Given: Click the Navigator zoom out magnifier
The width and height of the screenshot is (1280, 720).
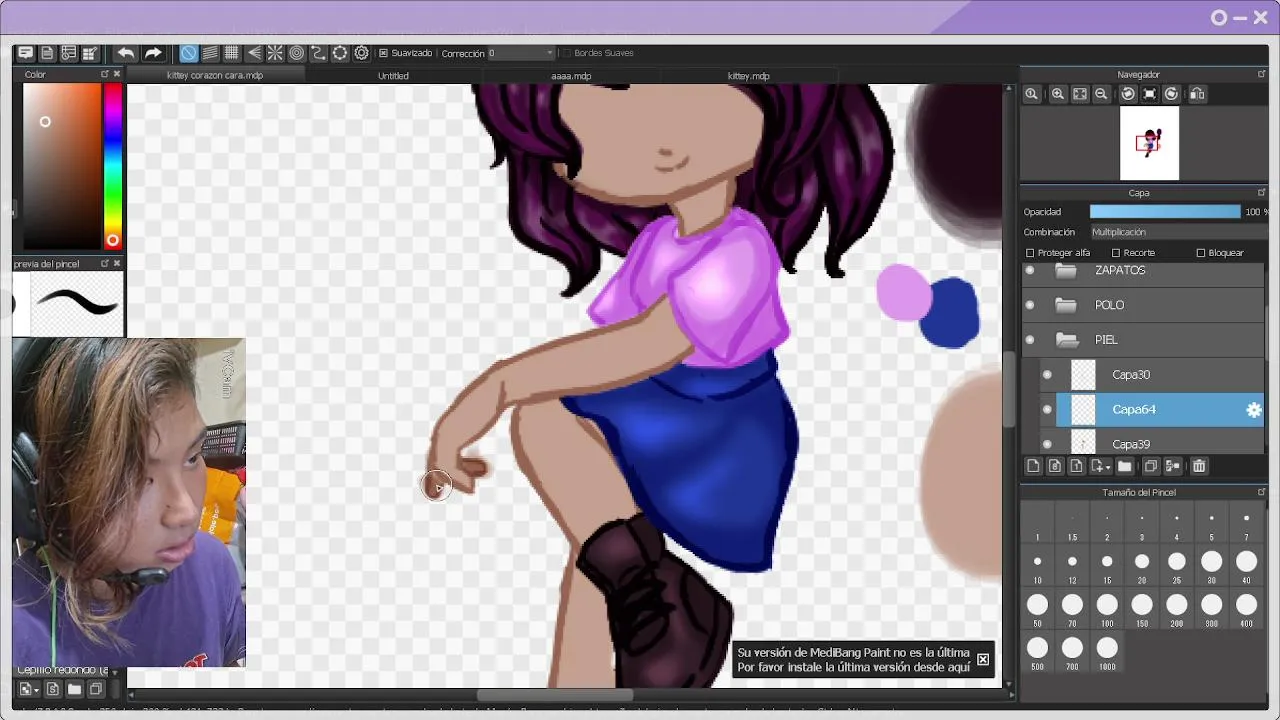Looking at the screenshot, I should pos(1101,94).
